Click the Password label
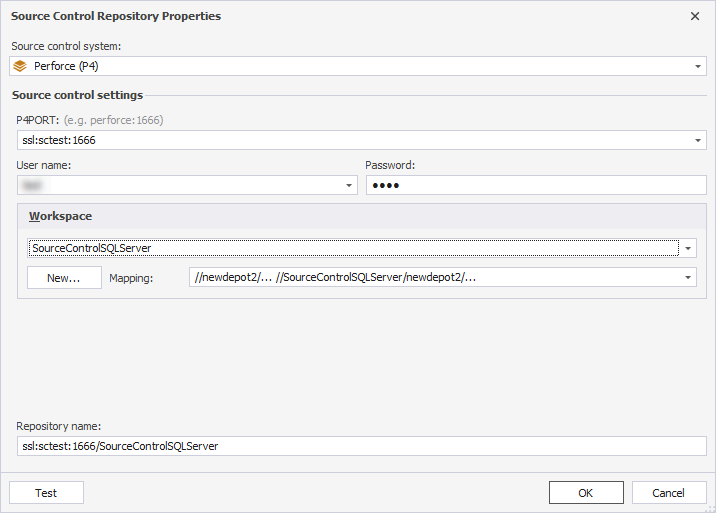Viewport: 716px width, 513px height. [390, 165]
